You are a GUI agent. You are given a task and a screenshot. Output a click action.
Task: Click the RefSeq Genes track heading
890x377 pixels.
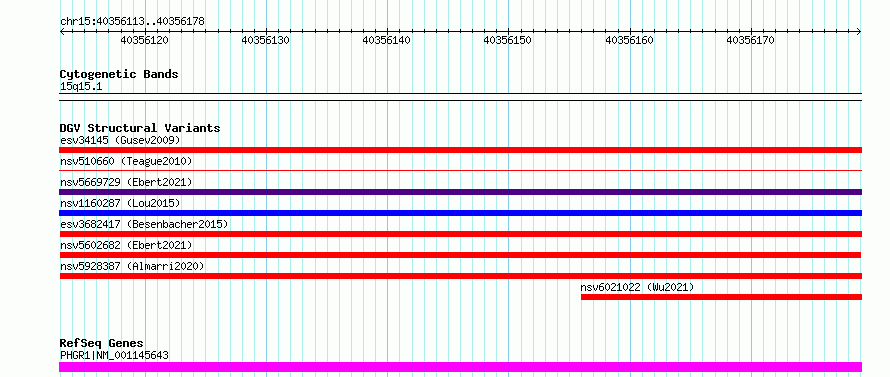click(x=102, y=343)
